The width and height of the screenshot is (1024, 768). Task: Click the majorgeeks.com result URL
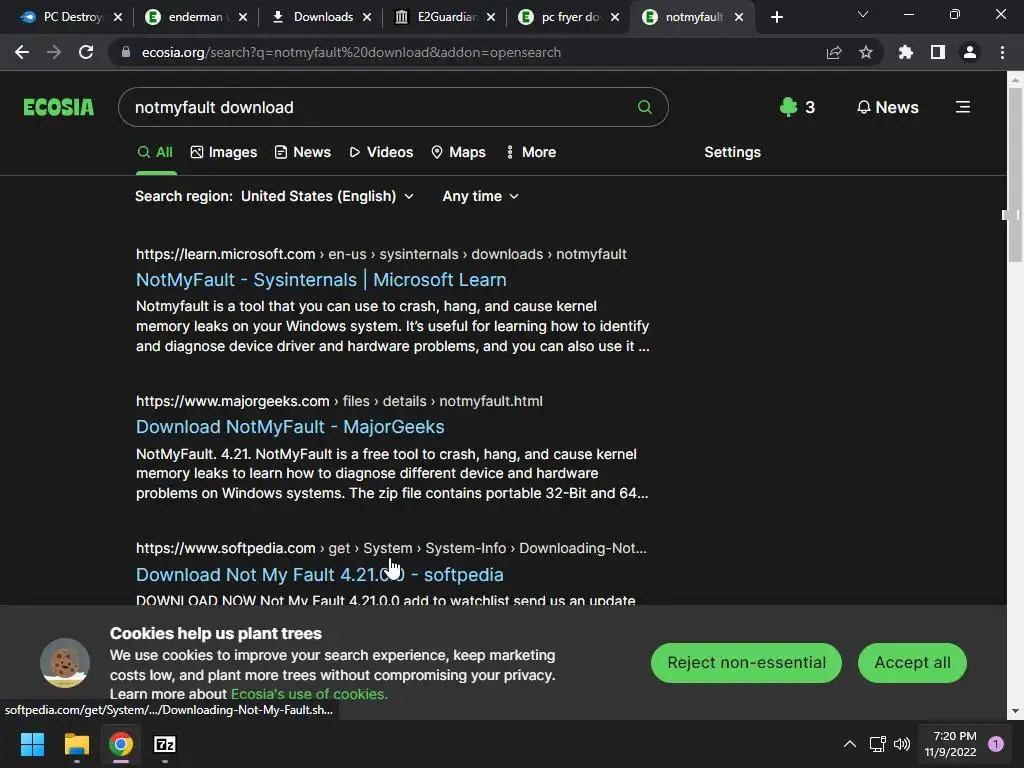(339, 401)
